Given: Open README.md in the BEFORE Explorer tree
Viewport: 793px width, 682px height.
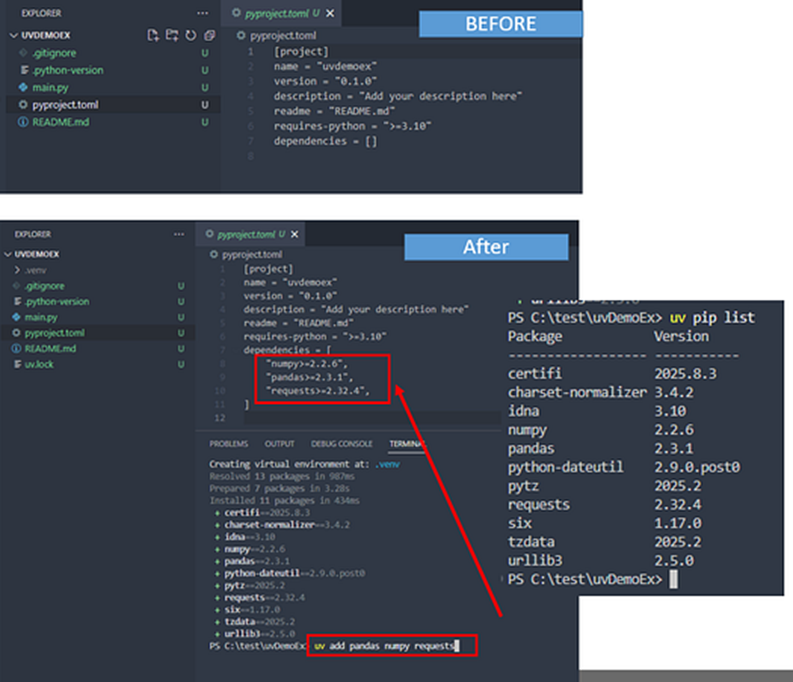Looking at the screenshot, I should click(60, 121).
